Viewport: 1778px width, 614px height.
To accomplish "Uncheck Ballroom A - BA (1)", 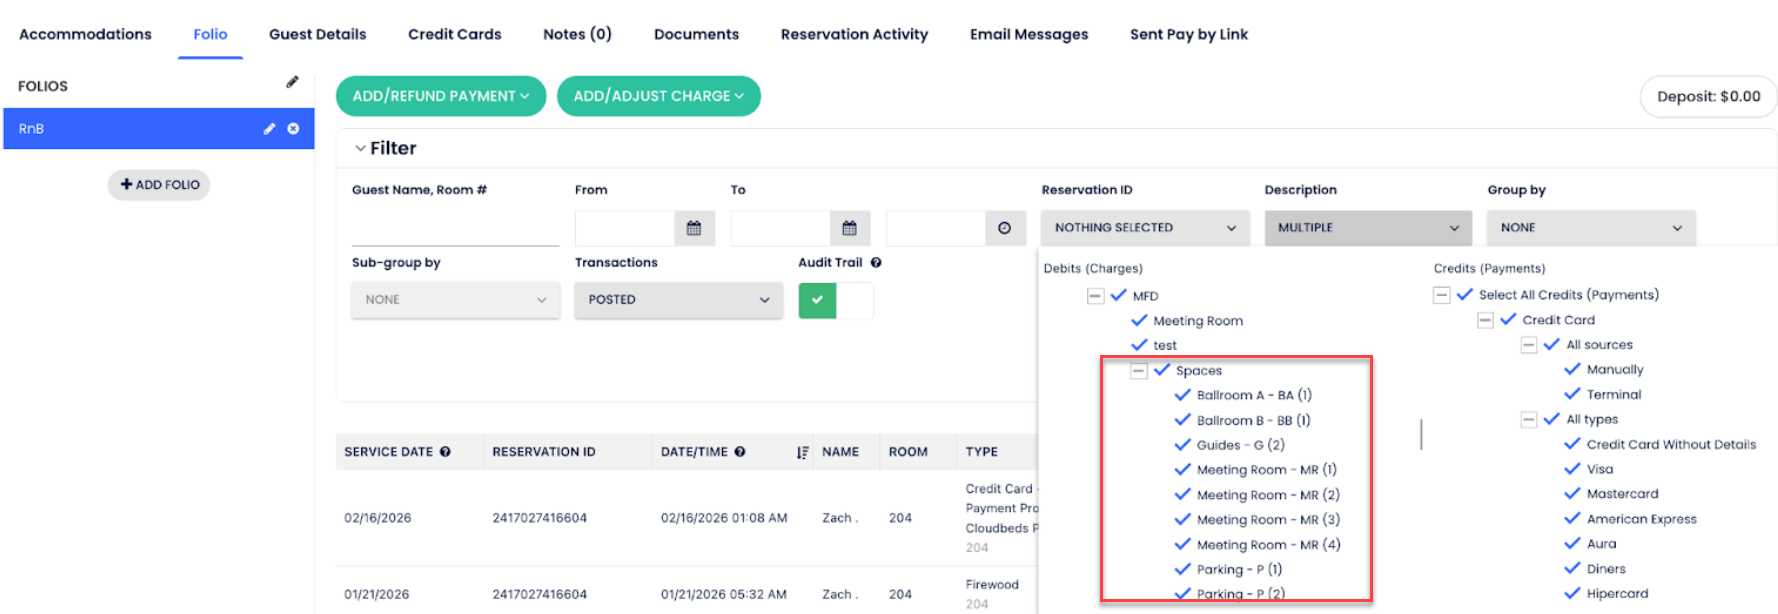I will [x=1183, y=395].
